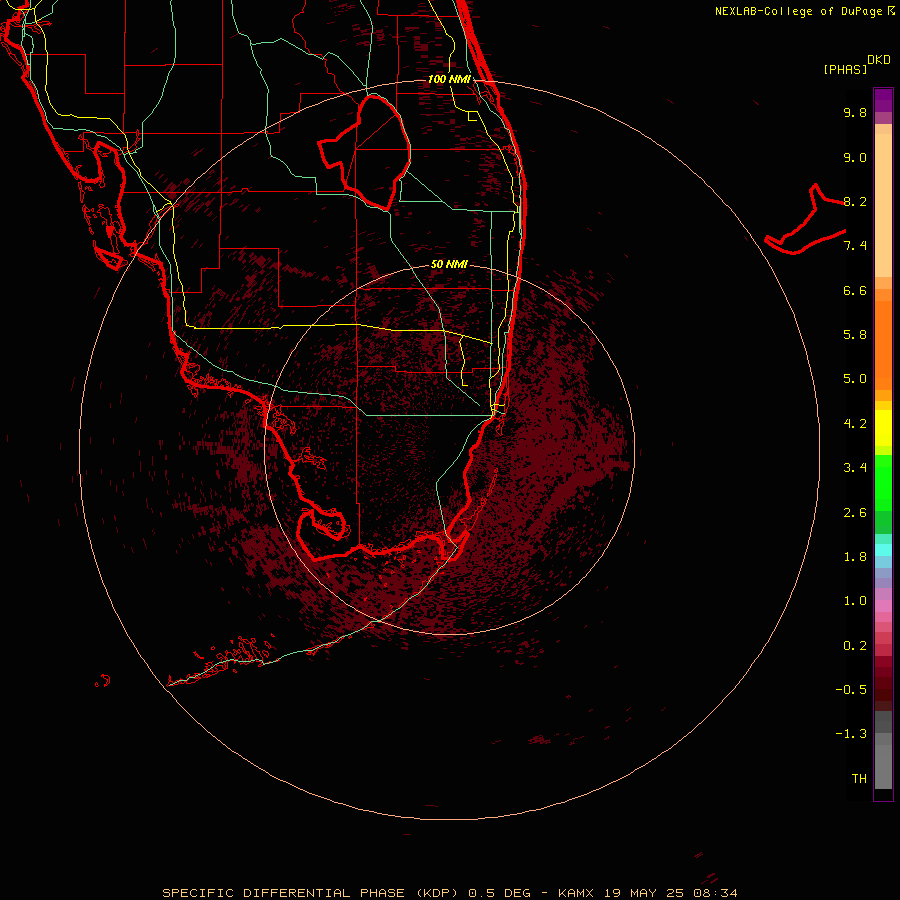900x900 pixels.
Task: Click the bright green segment of color bar
Action: click(x=883, y=482)
